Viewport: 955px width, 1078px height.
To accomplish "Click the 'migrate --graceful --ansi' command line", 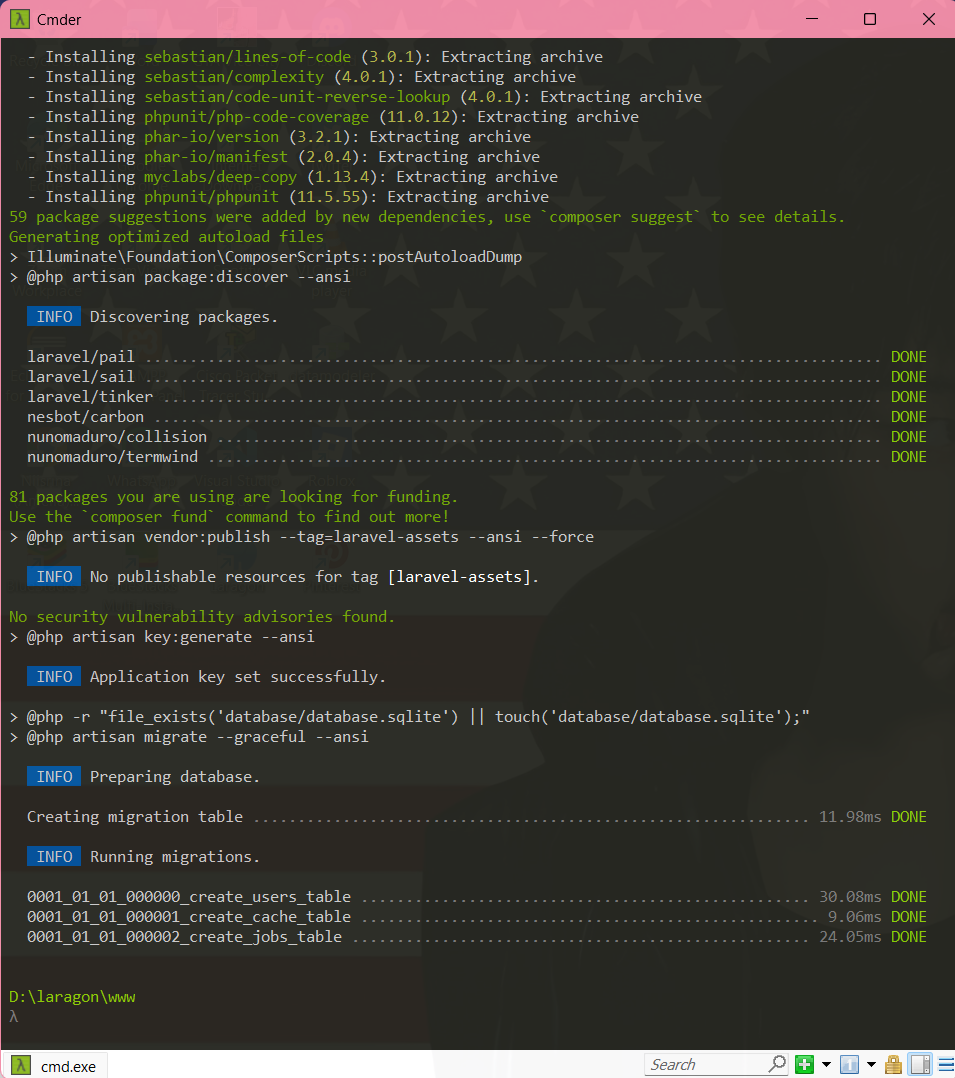I will pos(188,736).
